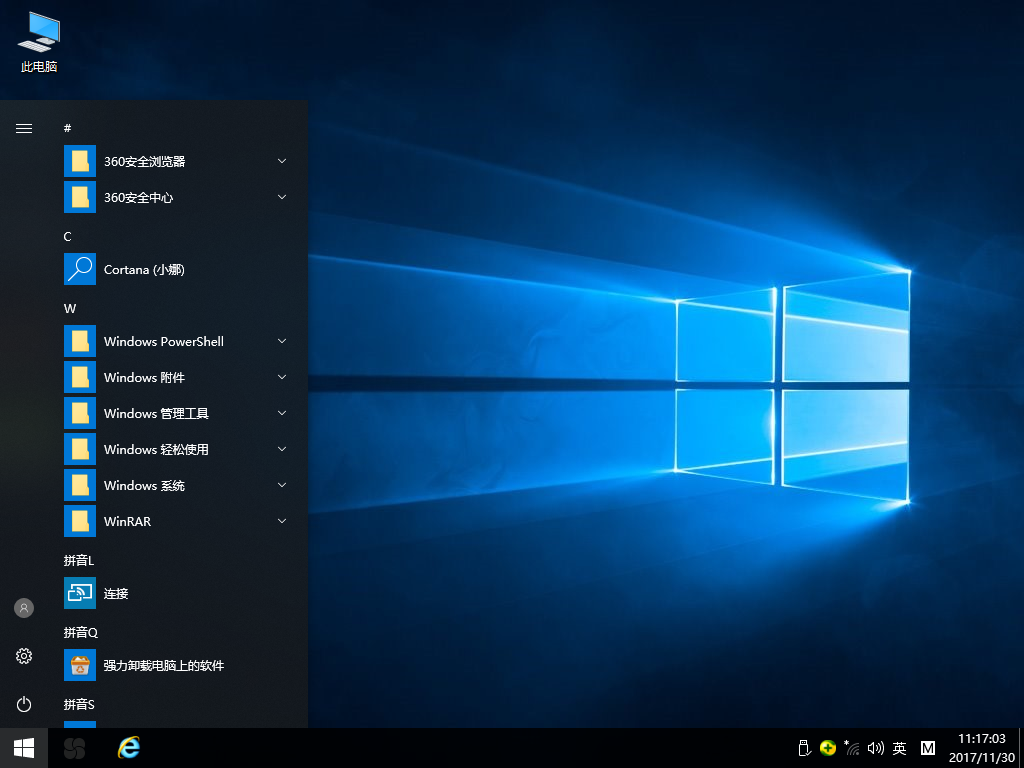The width and height of the screenshot is (1024, 768).
Task: Click the Wi-Fi network tray icon
Action: click(x=852, y=748)
